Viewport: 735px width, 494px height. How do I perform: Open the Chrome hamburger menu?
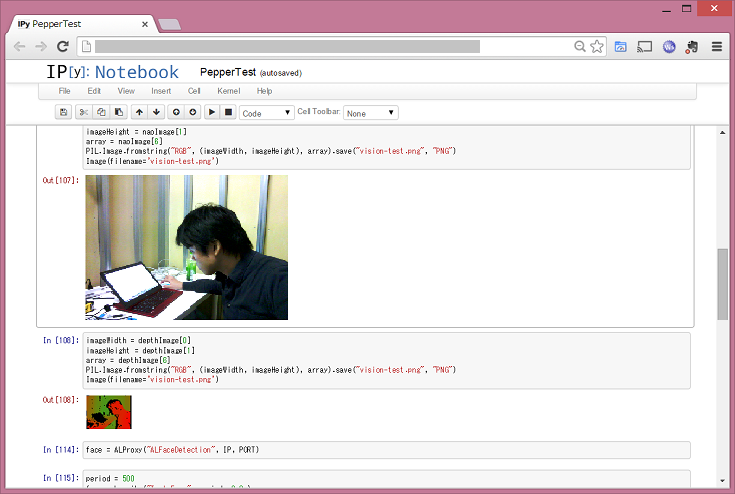pyautogui.click(x=717, y=46)
